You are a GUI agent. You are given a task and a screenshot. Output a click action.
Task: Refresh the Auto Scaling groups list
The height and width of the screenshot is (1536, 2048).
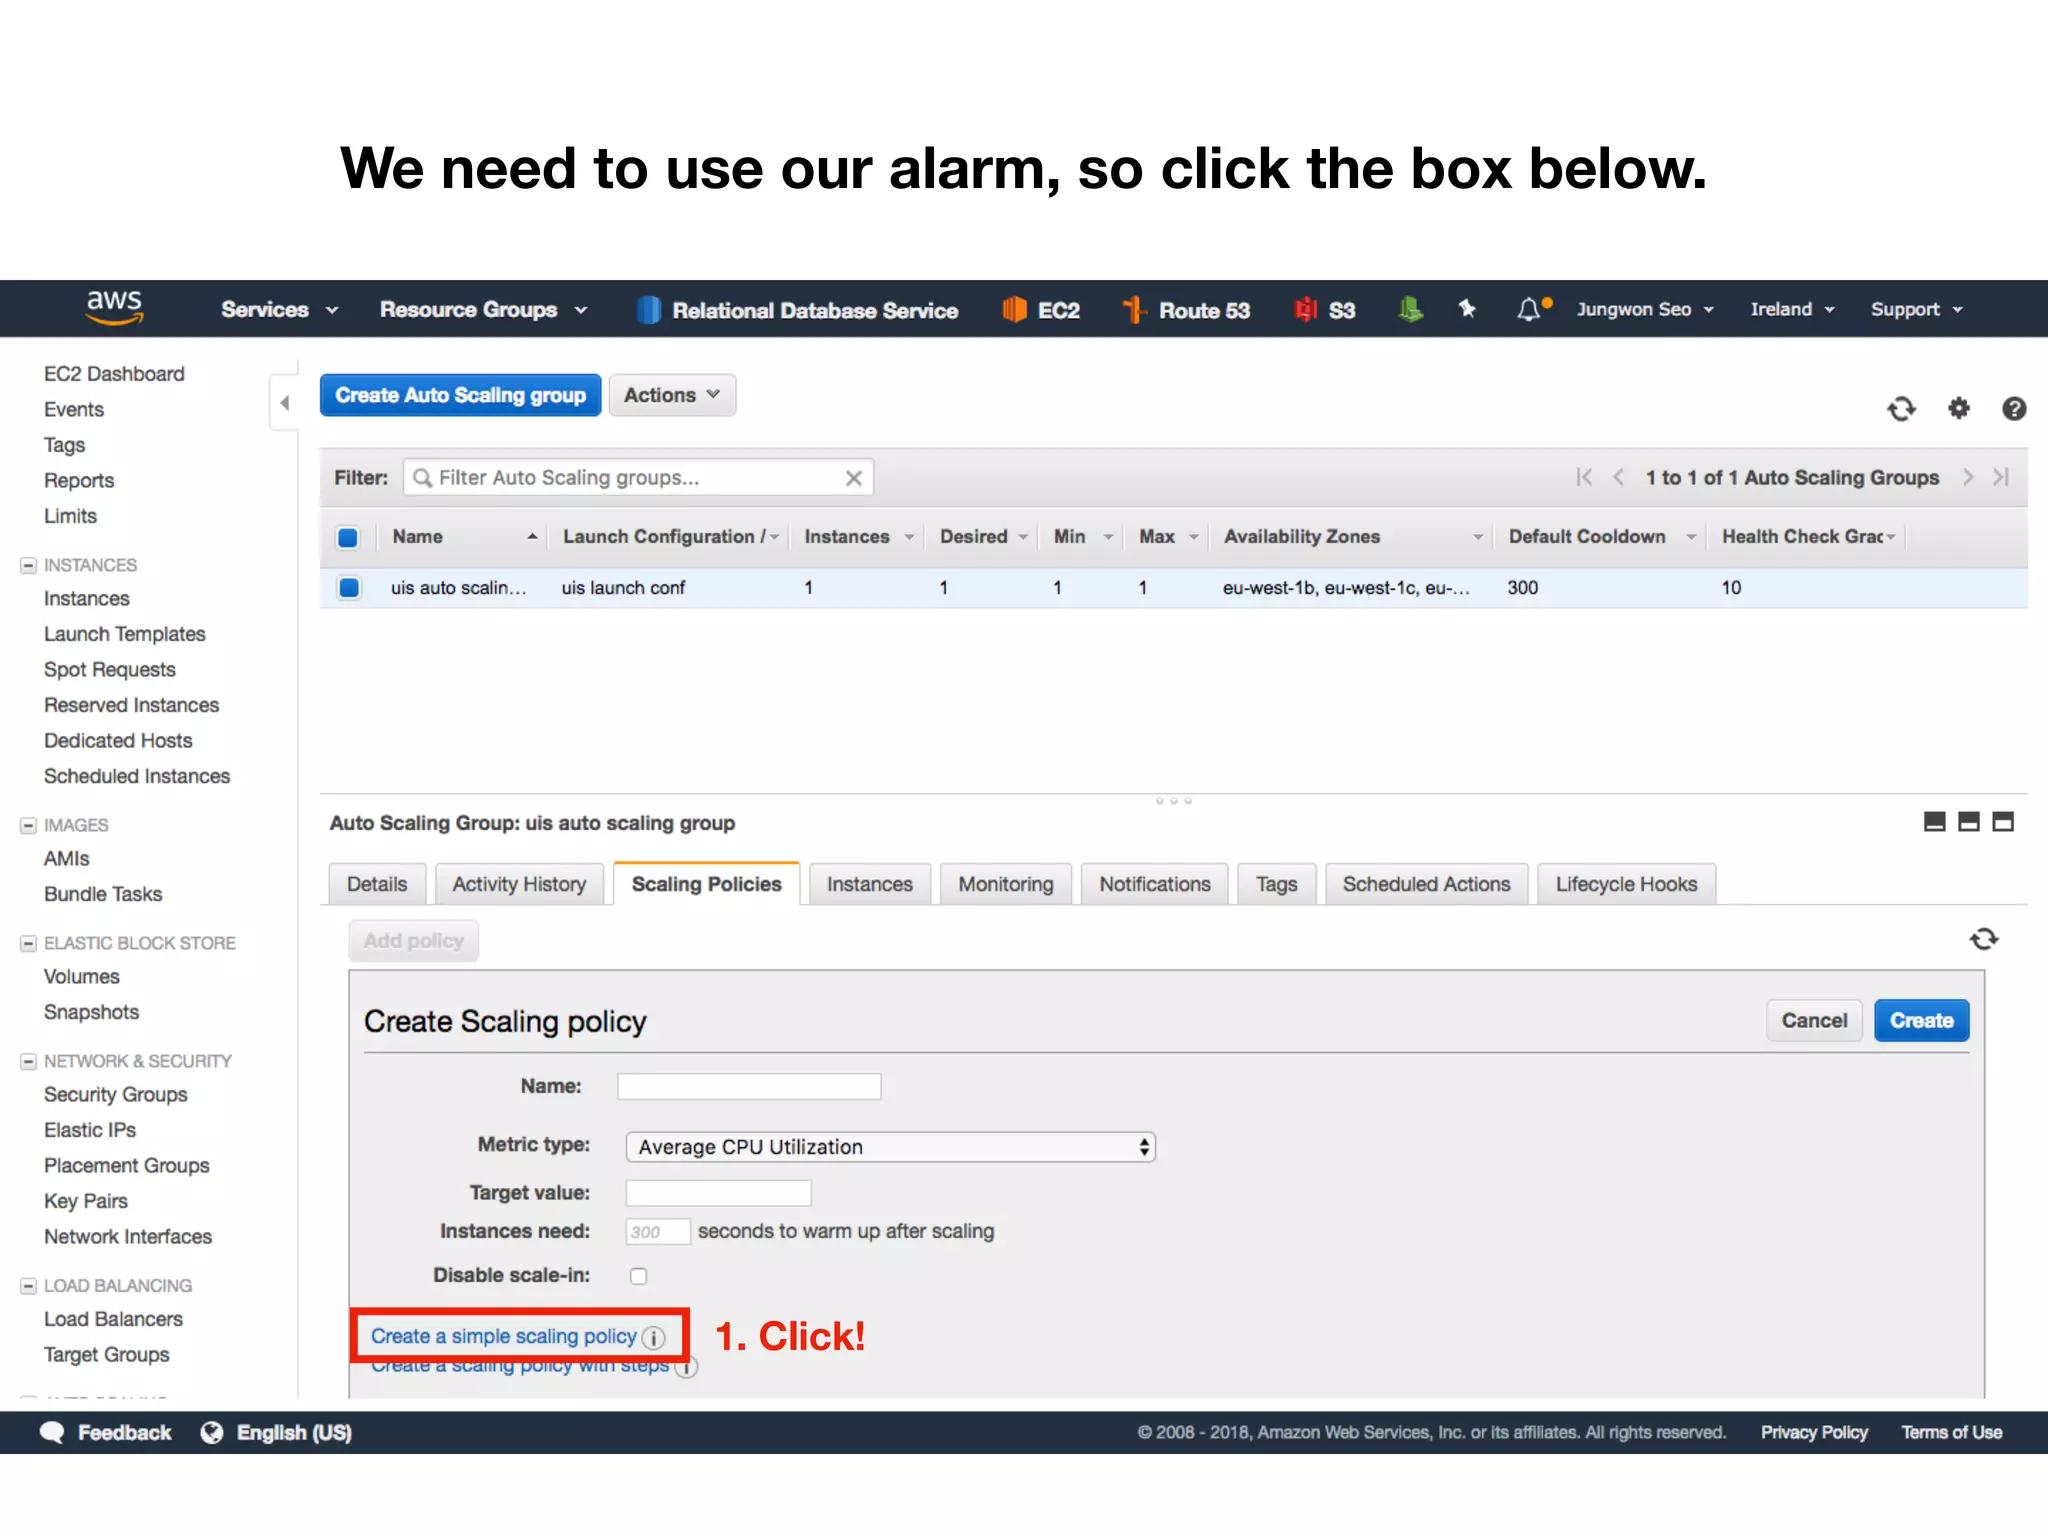click(1901, 409)
